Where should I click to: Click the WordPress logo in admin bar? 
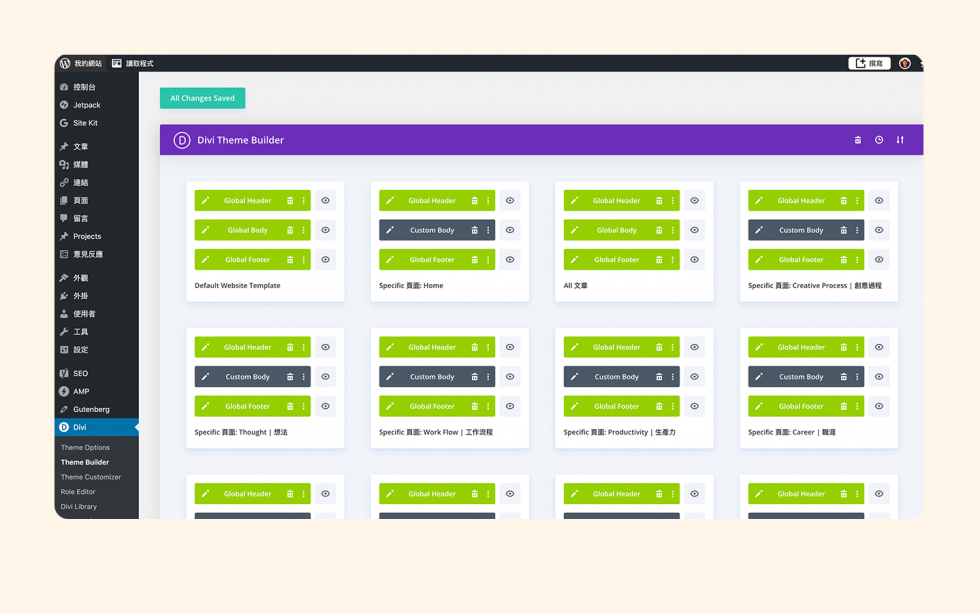click(x=65, y=63)
